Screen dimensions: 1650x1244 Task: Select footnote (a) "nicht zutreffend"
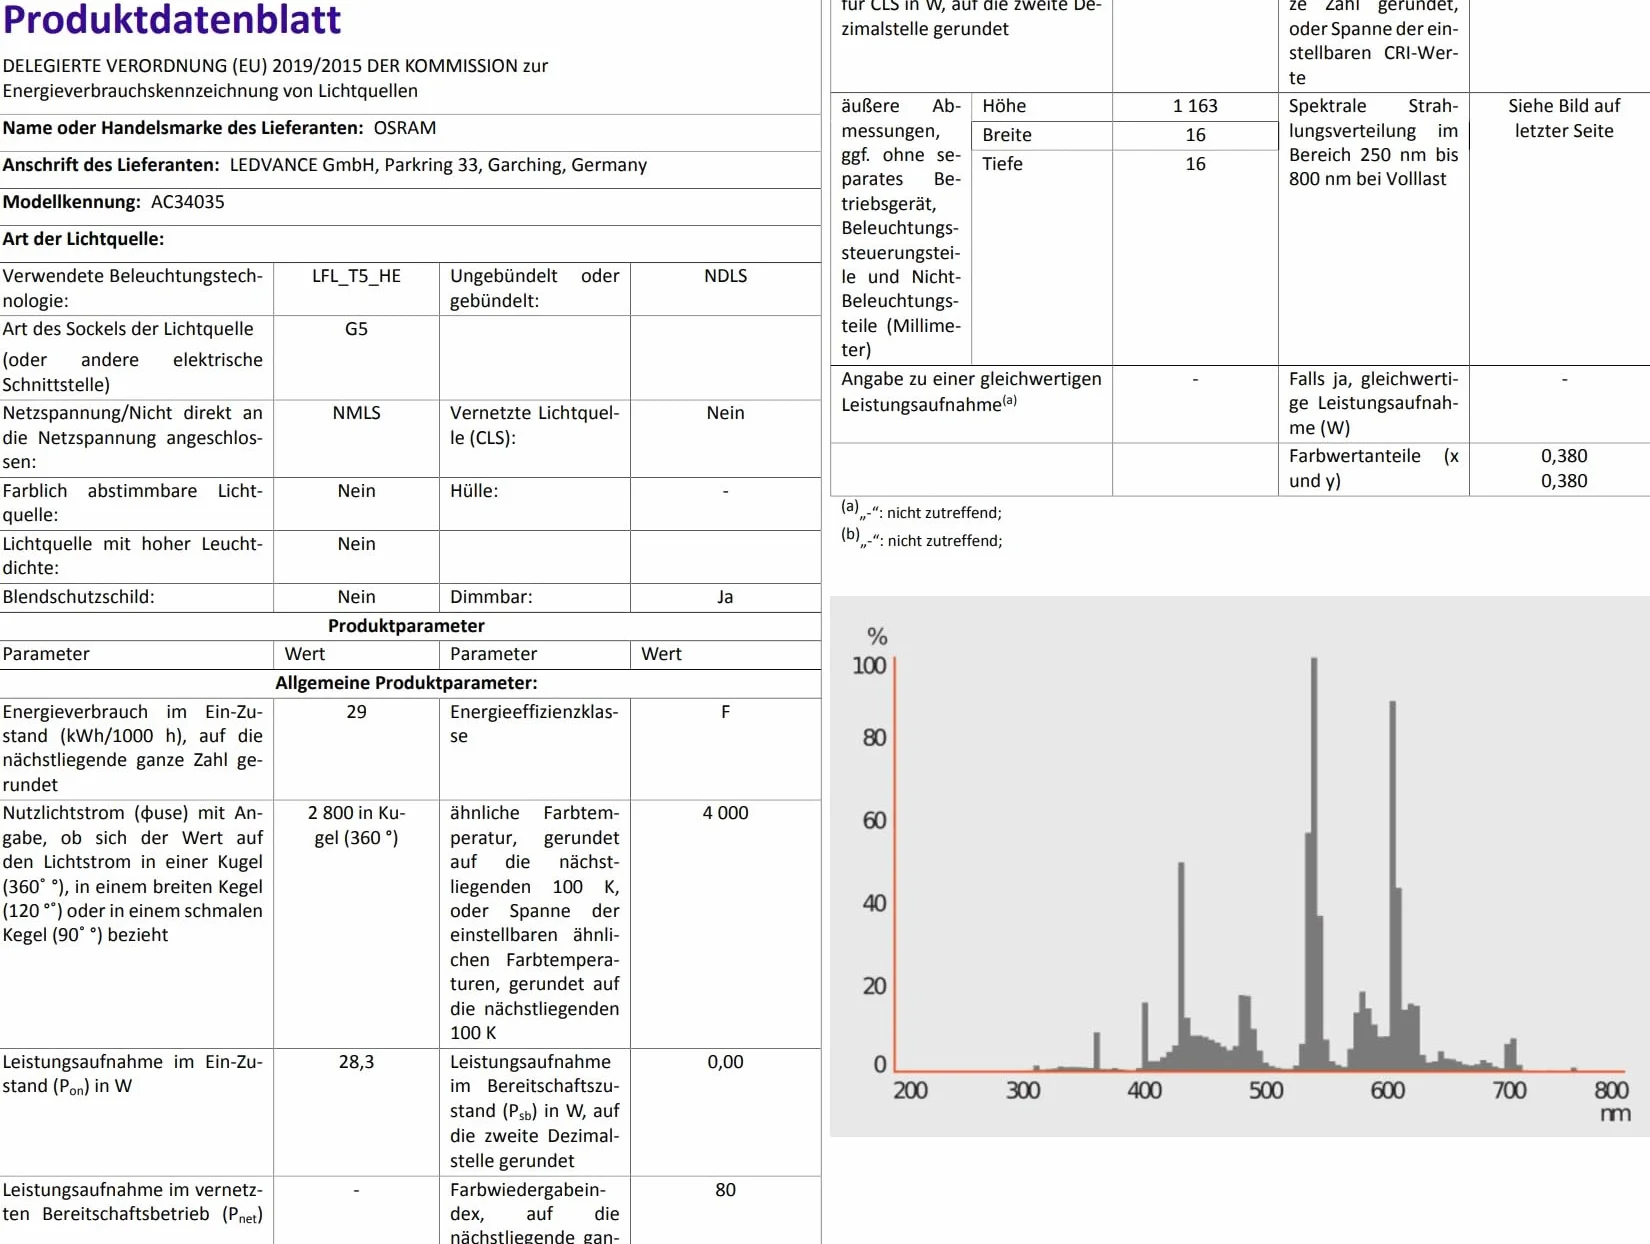[x=943, y=513]
